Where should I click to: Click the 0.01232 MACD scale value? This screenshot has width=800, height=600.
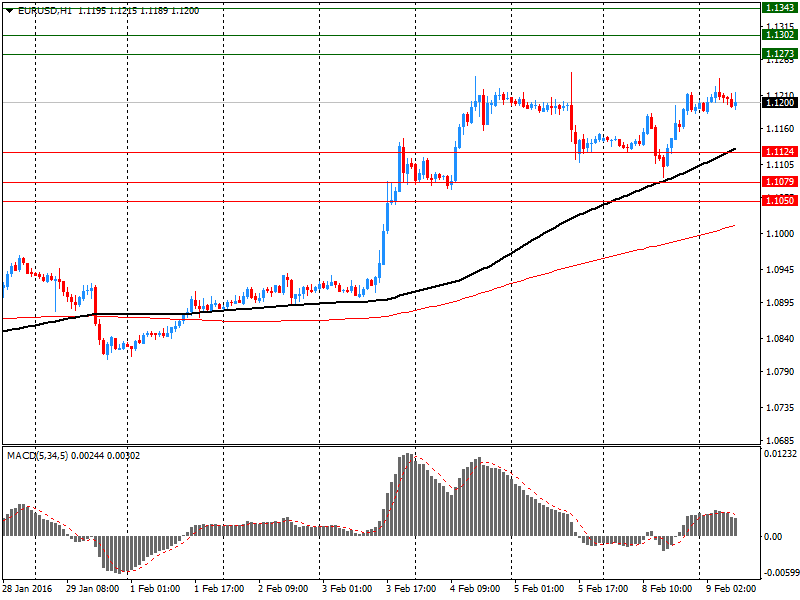780,454
